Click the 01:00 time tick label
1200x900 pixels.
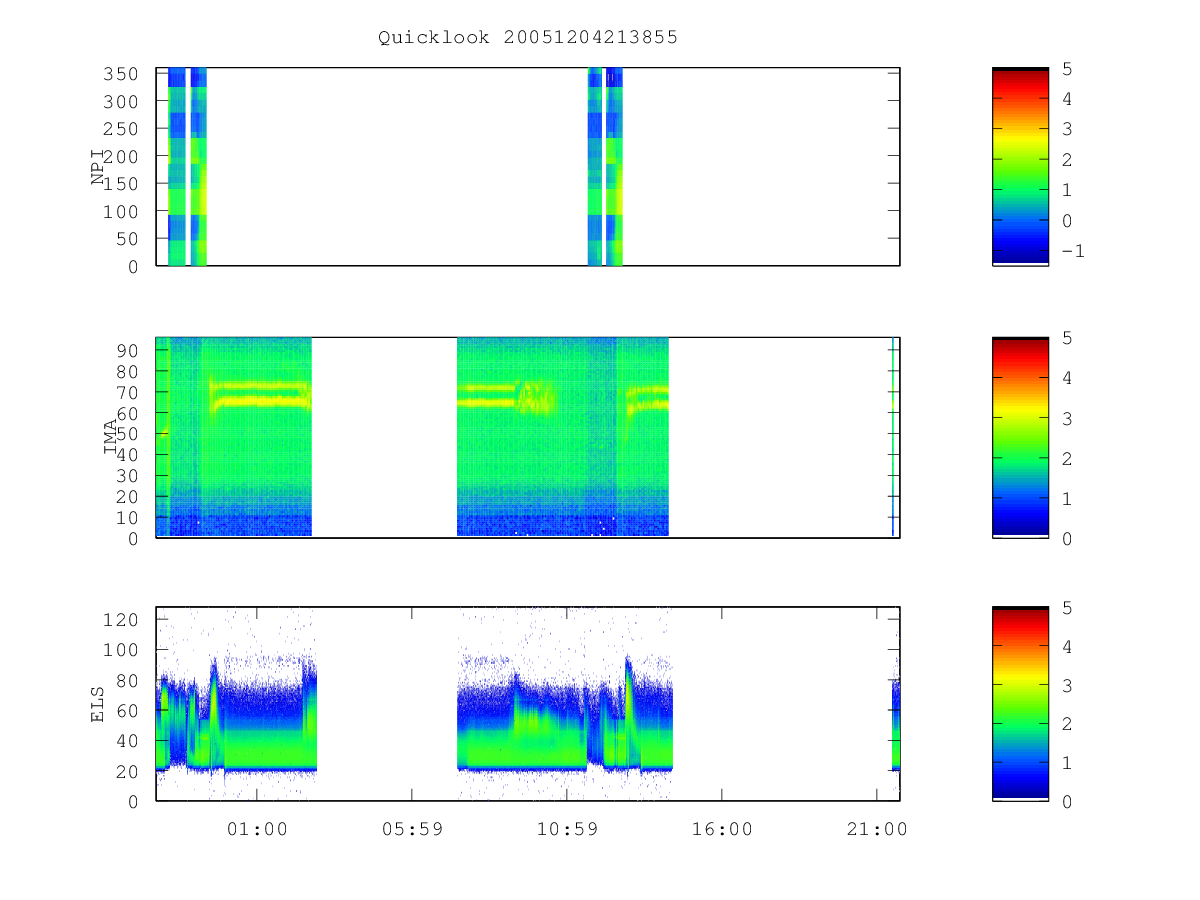[257, 828]
